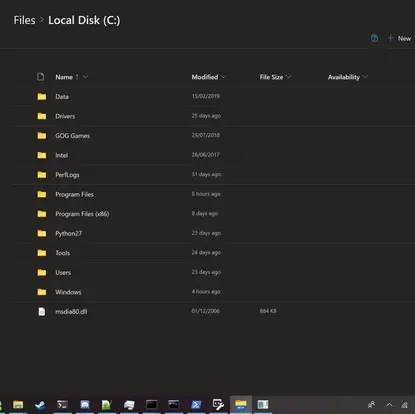The image size is (415, 414).
Task: Show hidden system tray icons chevron
Action: pos(389,405)
